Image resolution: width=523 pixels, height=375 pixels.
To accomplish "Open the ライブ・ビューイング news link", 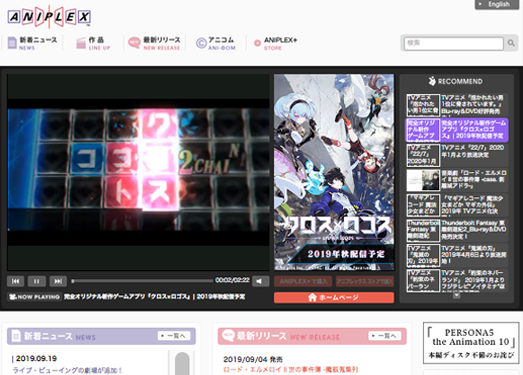I will coord(67,370).
